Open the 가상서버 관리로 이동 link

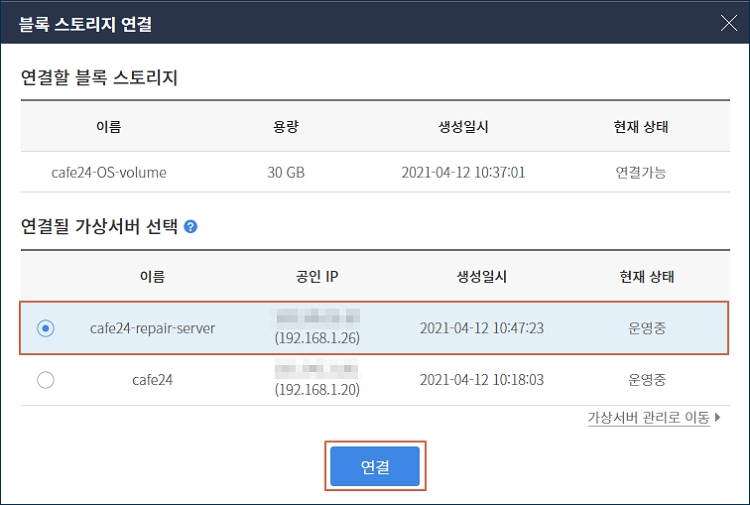649,417
